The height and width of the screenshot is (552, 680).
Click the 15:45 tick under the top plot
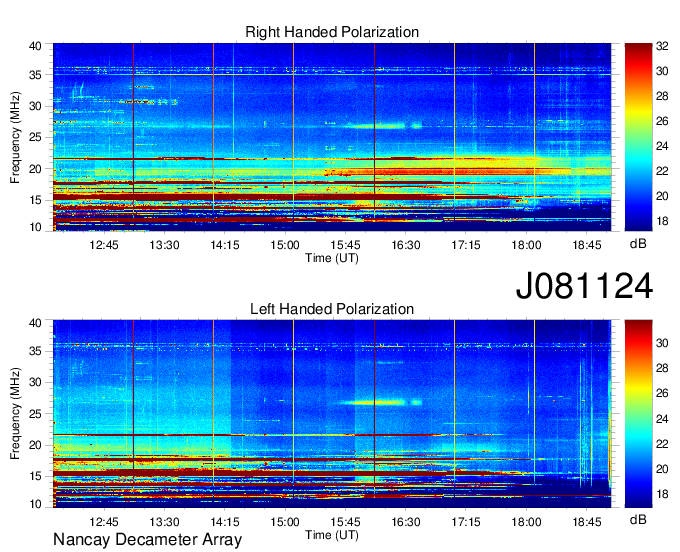pyautogui.click(x=345, y=245)
